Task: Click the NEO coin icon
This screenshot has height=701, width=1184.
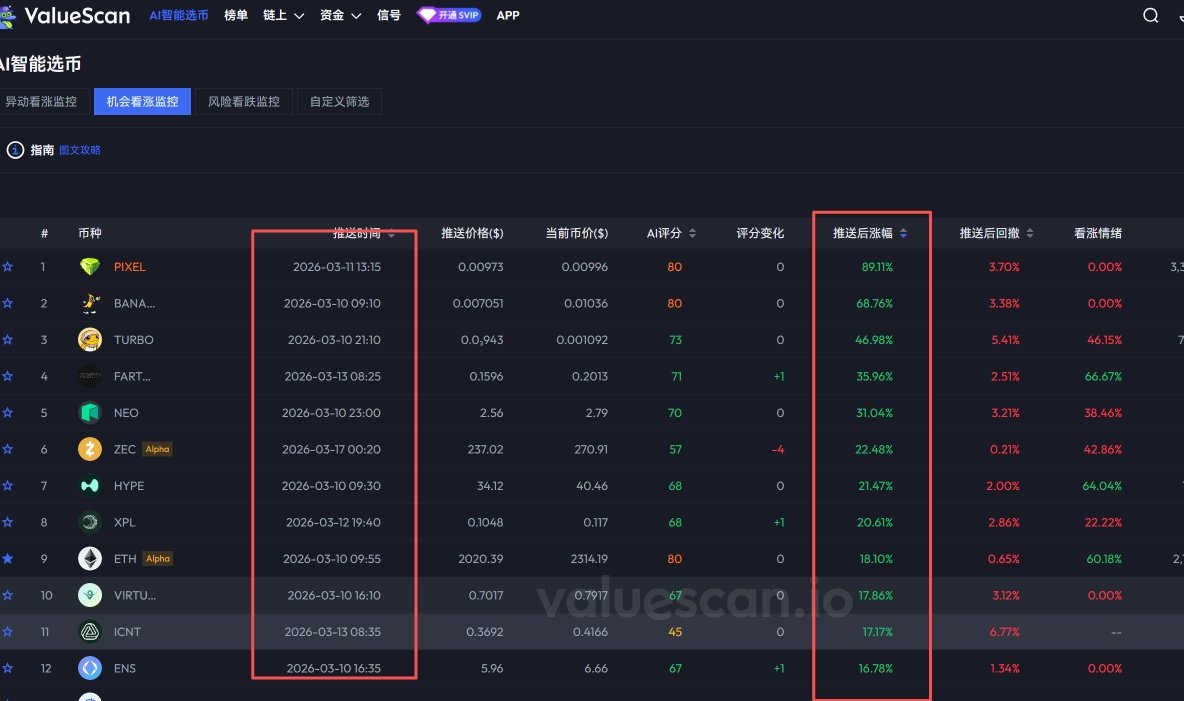Action: tap(90, 413)
